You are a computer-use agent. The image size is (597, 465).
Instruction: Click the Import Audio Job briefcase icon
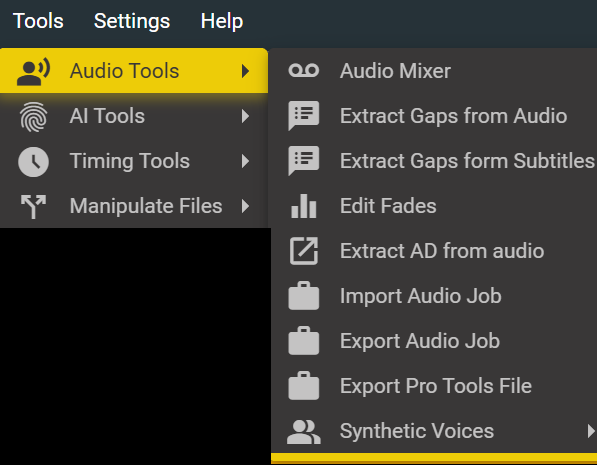click(303, 296)
